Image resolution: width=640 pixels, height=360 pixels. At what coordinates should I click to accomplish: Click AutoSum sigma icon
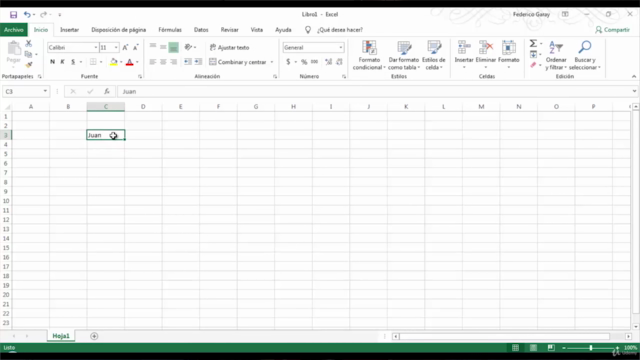tap(533, 43)
